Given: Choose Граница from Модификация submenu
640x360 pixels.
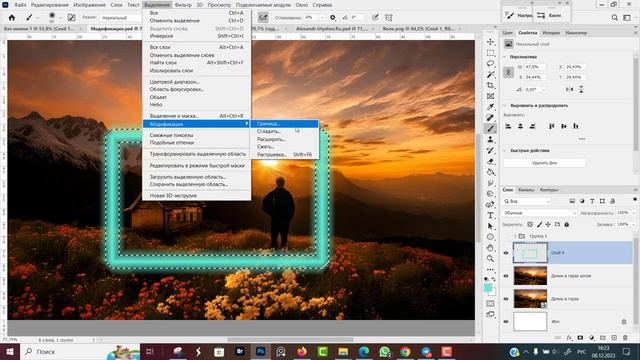Looking at the screenshot, I should coord(284,124).
